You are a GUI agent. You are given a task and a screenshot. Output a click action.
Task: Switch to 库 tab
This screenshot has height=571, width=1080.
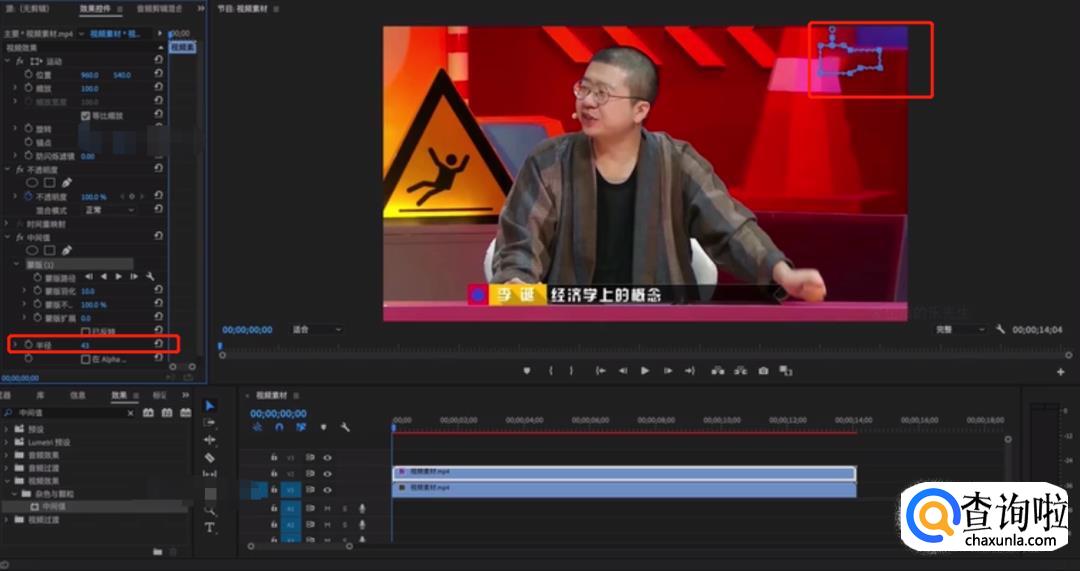(40, 395)
